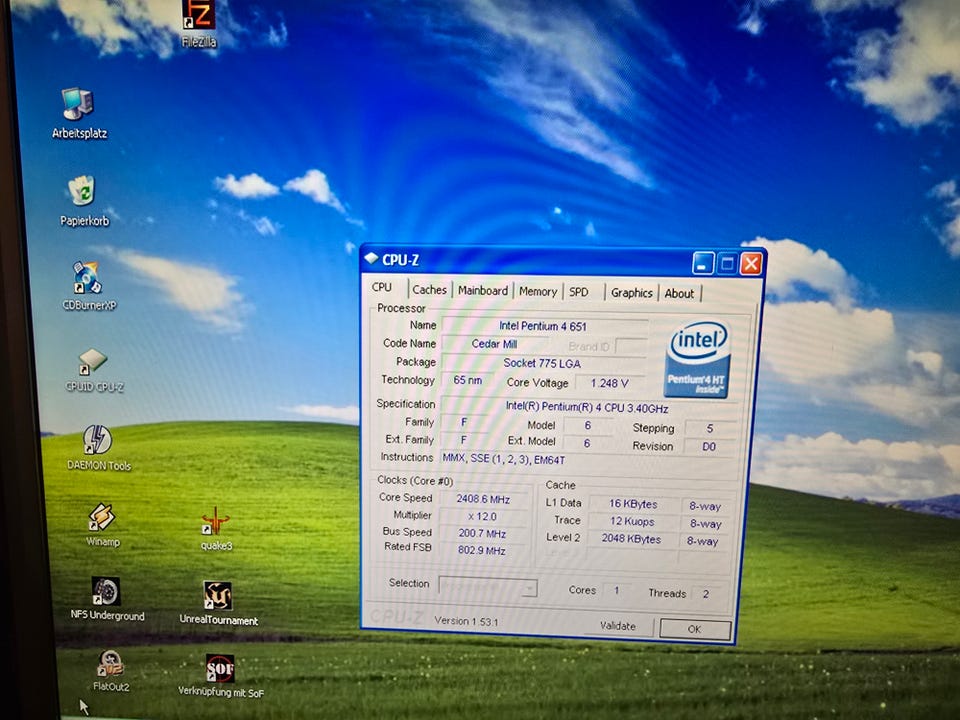Open the Mainboard tab
The image size is (960, 720).
point(483,291)
